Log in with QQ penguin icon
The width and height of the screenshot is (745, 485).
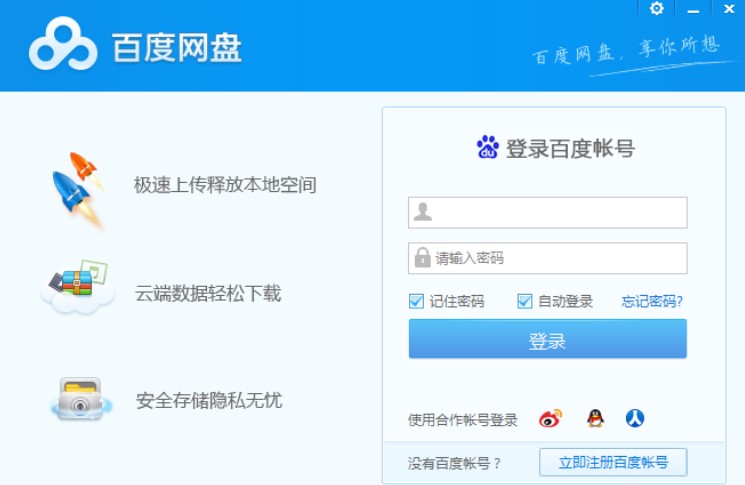(595, 418)
